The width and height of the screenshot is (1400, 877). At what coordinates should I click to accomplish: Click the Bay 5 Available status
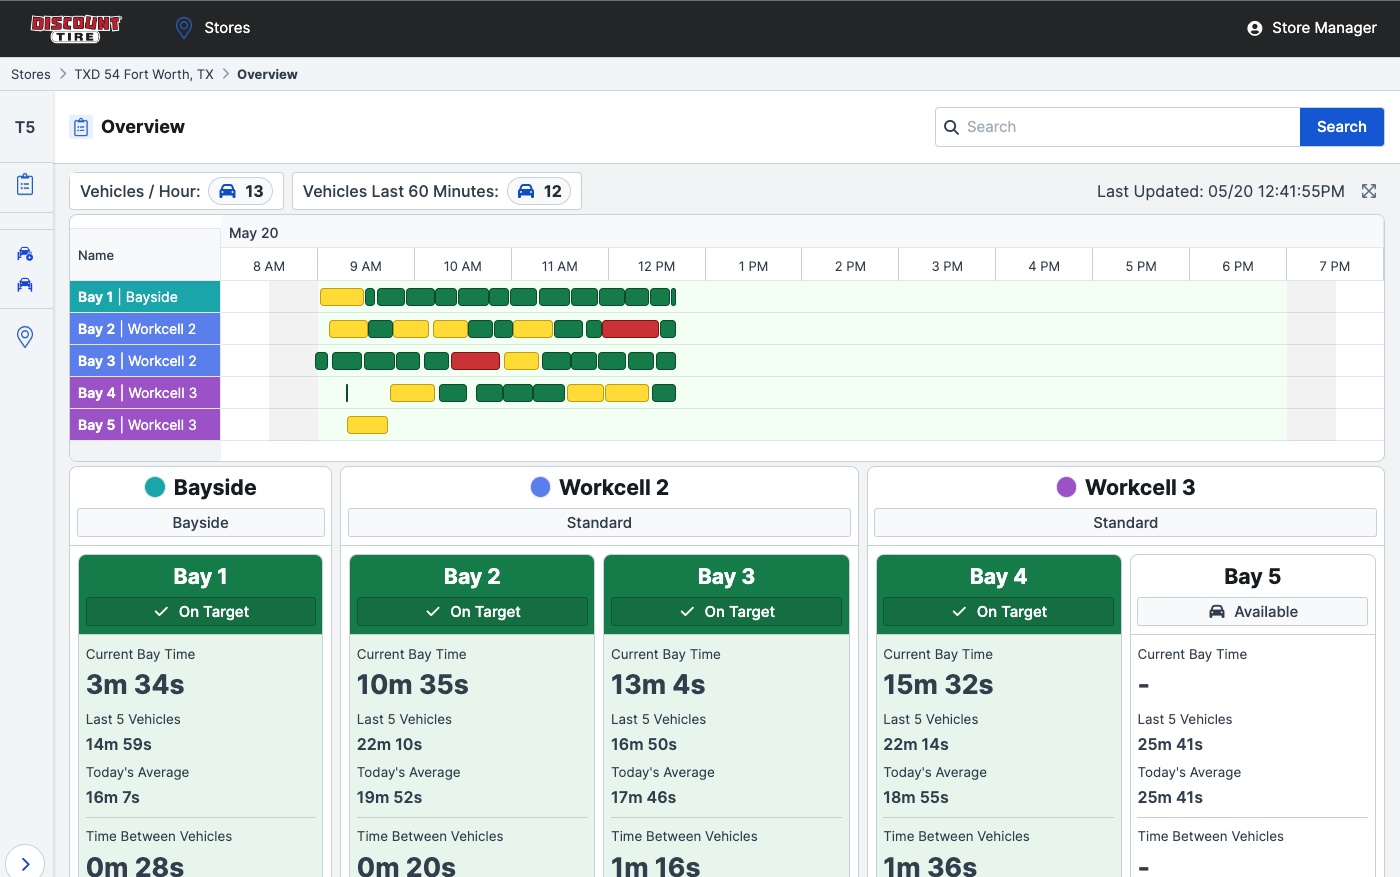(1252, 612)
